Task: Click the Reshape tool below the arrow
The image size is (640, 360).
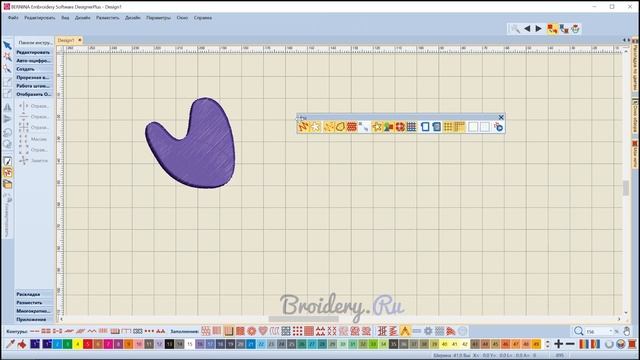Action: click(7, 57)
